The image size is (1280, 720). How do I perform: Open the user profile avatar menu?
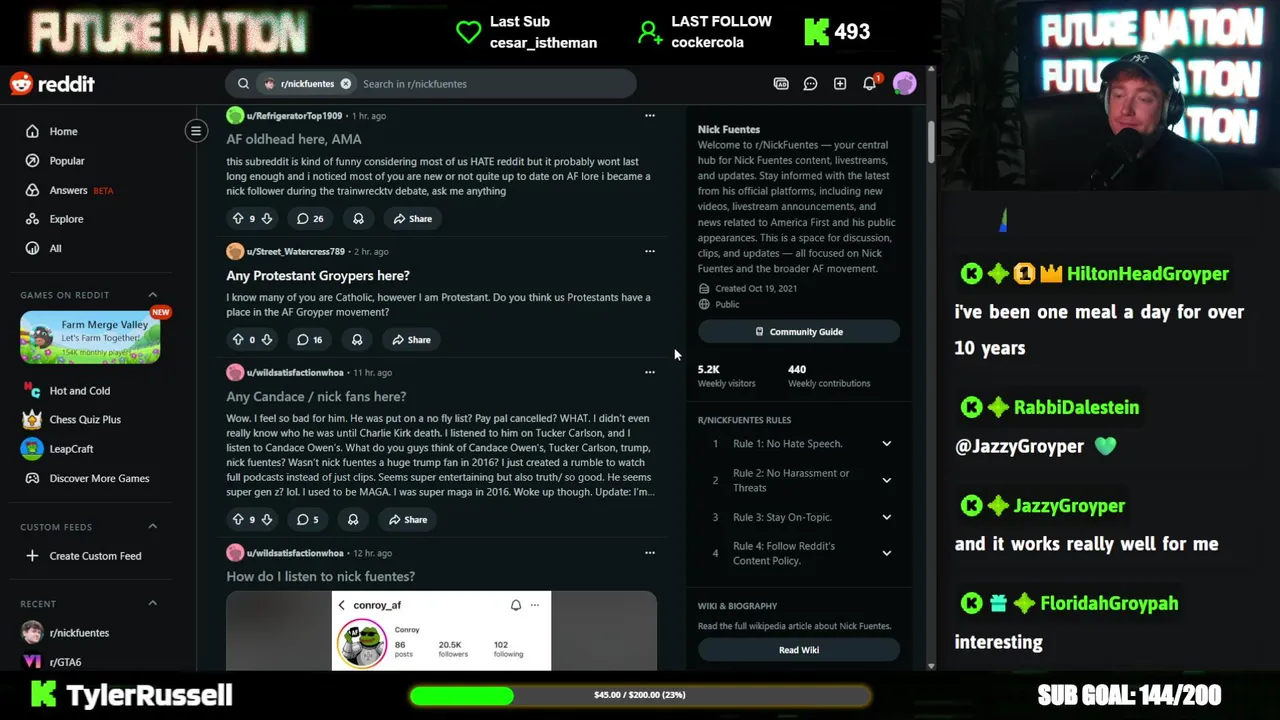click(x=904, y=84)
